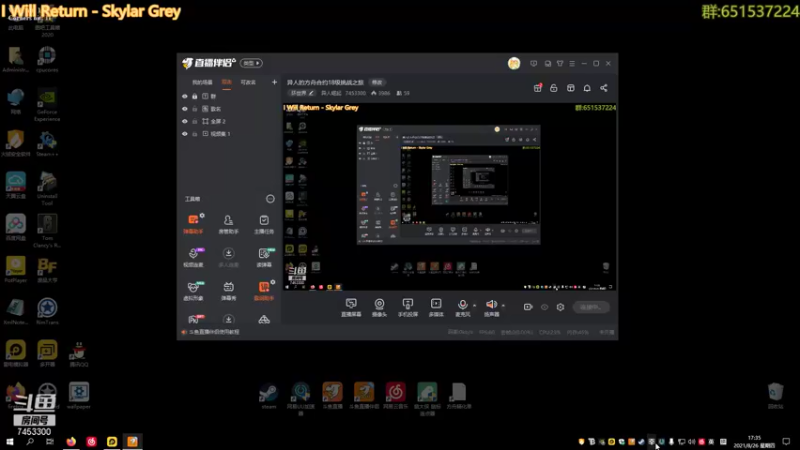The height and width of the screenshot is (450, 800).
Task: Open the Recycle Bin on desktop
Action: pos(775,396)
